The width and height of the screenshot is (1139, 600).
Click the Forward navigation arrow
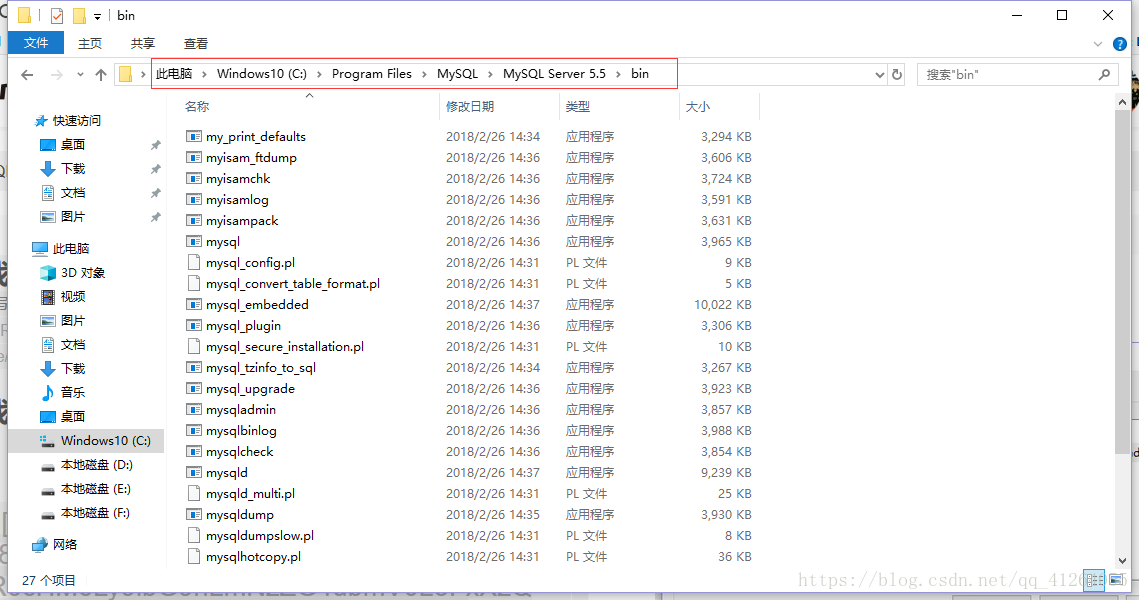[57, 74]
